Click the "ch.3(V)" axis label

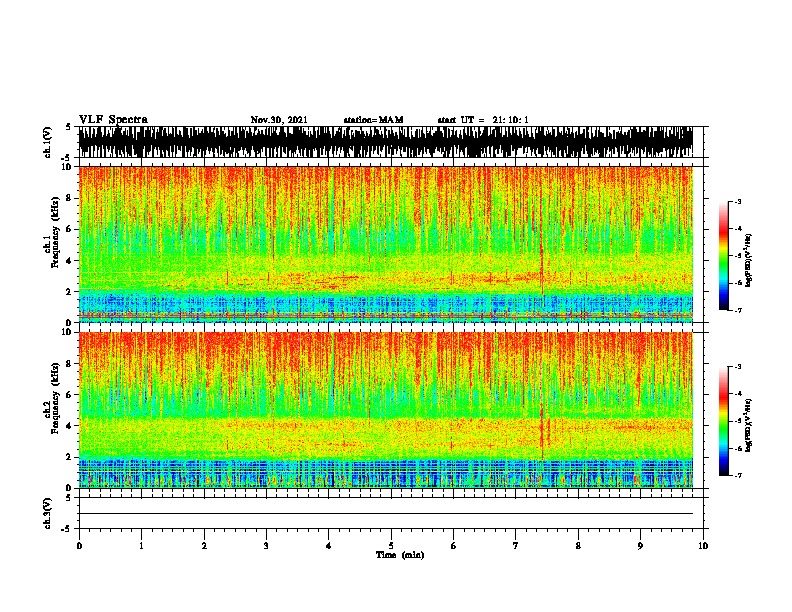48,513
